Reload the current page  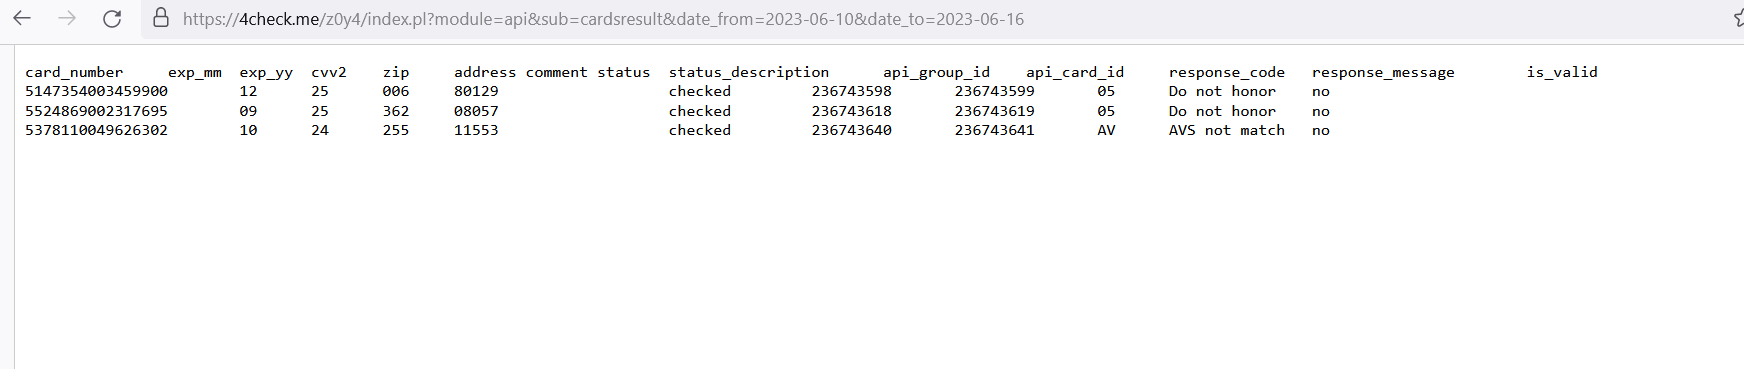point(112,18)
